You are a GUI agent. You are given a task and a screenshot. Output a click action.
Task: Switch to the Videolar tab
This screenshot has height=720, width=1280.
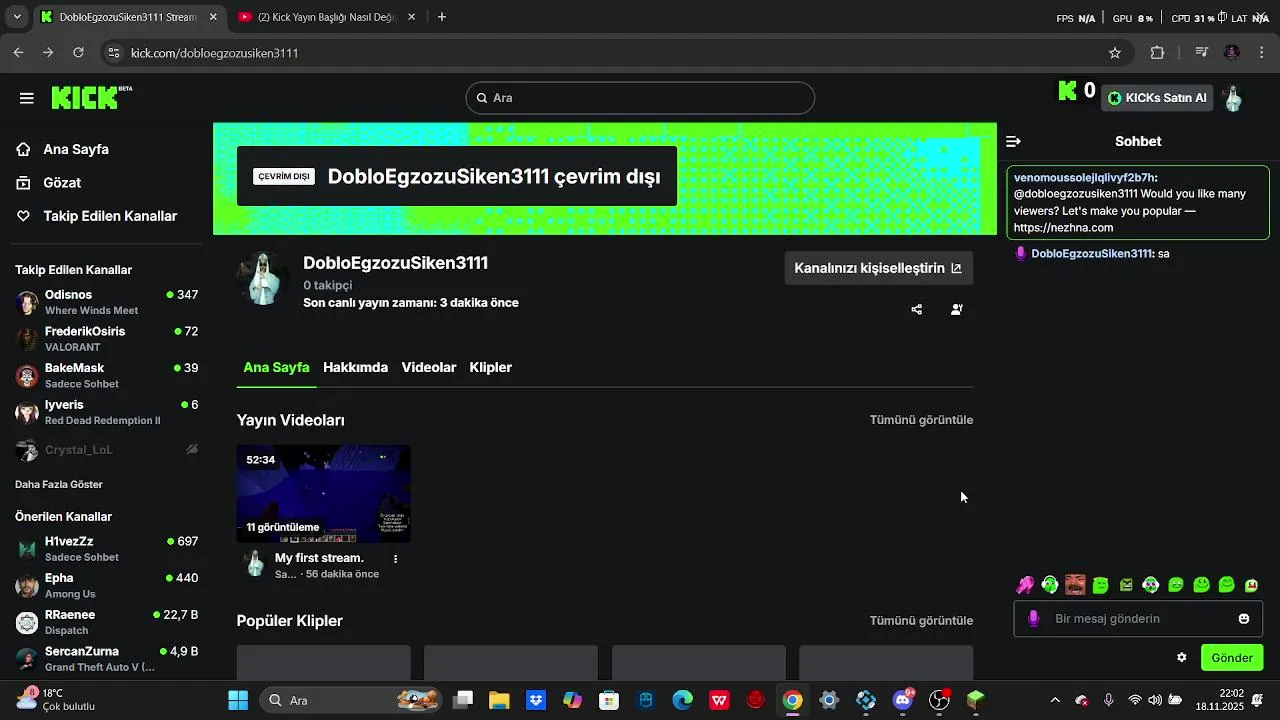(x=429, y=367)
